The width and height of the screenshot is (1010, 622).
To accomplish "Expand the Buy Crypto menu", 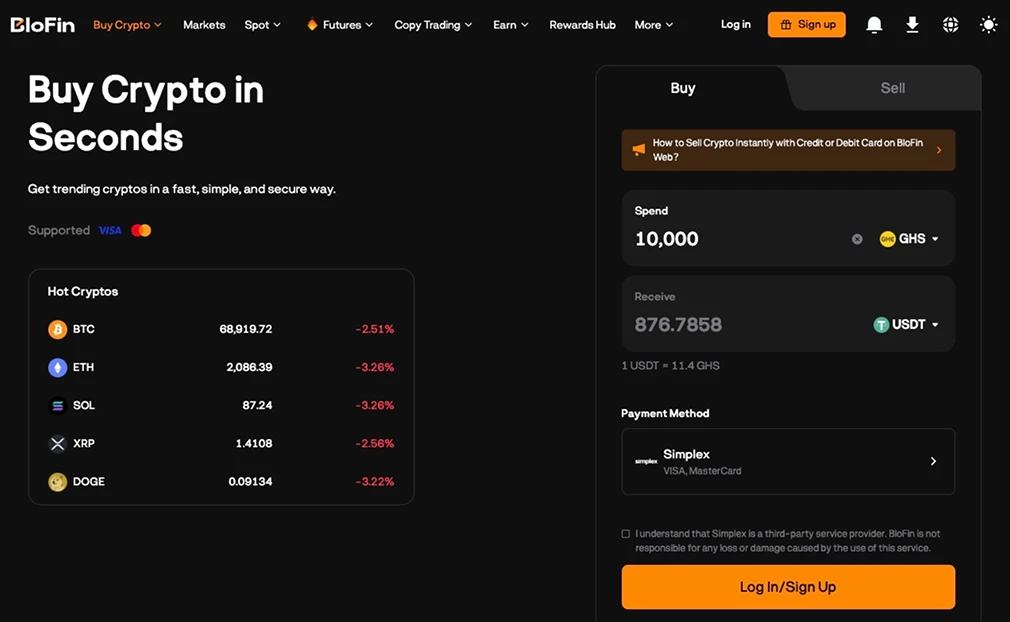I will pos(127,24).
